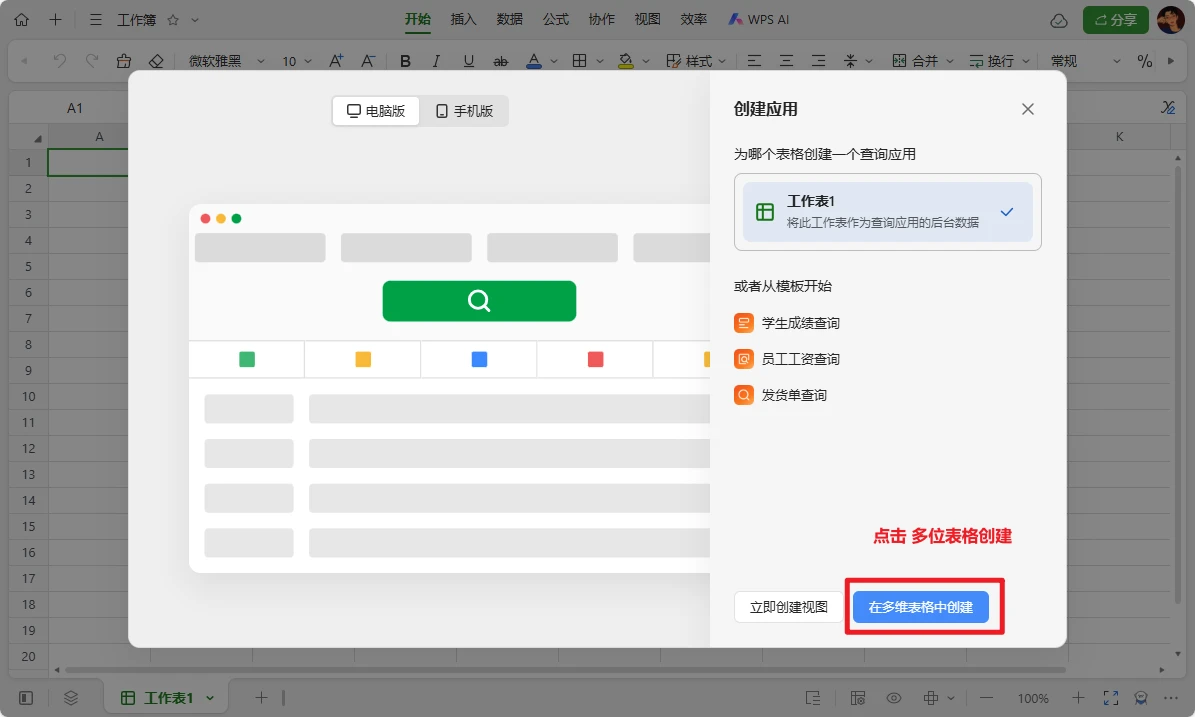Open the 插入 ribbon tab
Image resolution: width=1195 pixels, height=717 pixels.
coord(464,19)
